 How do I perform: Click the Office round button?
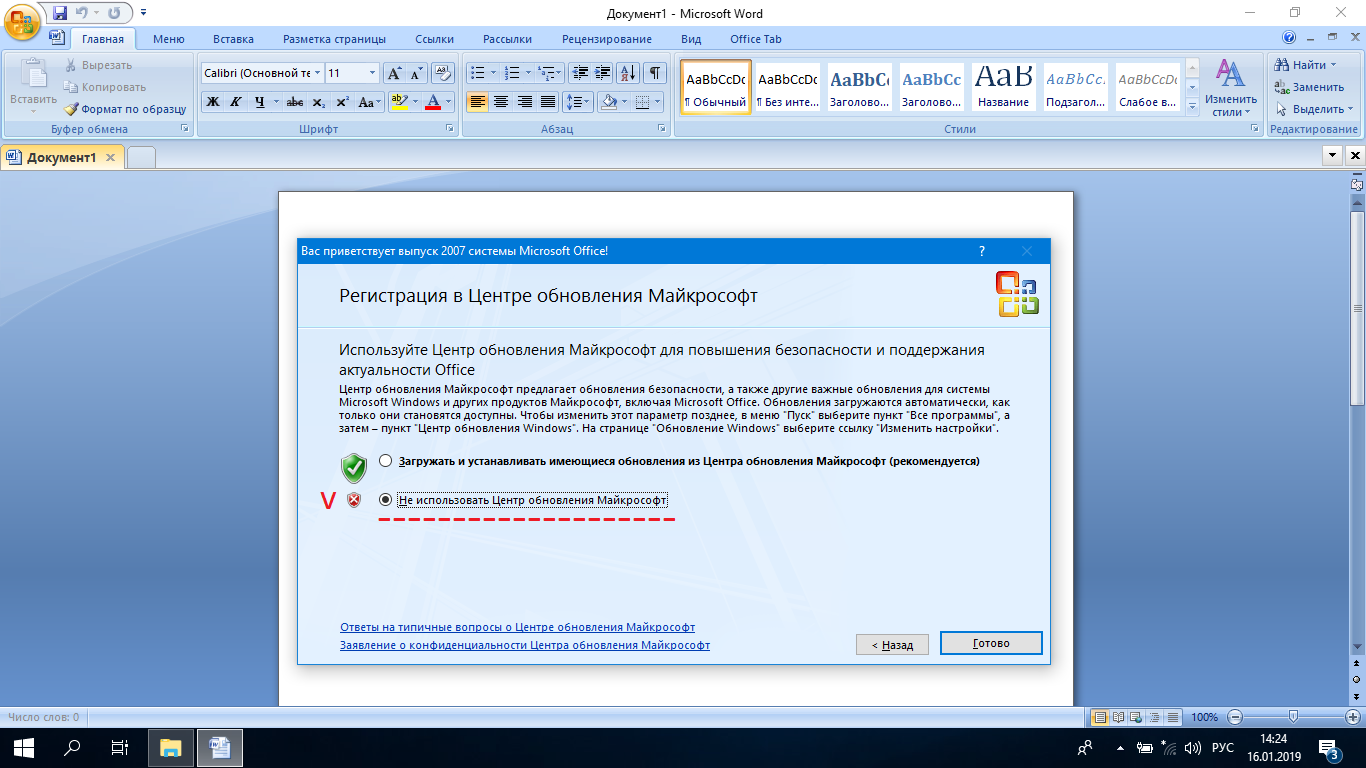pyautogui.click(x=22, y=24)
